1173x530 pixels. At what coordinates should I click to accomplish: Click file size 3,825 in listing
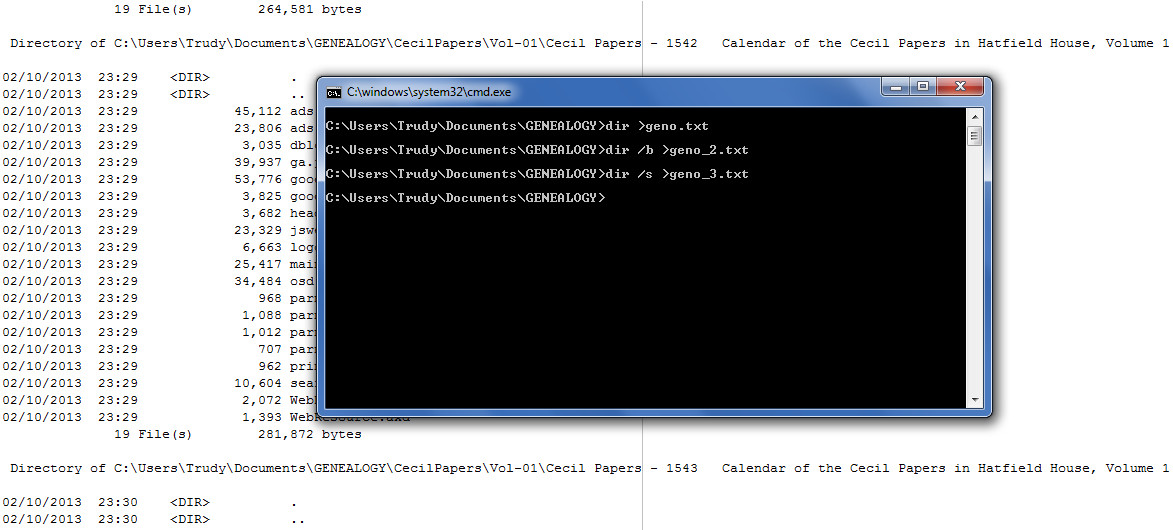pyautogui.click(x=262, y=196)
